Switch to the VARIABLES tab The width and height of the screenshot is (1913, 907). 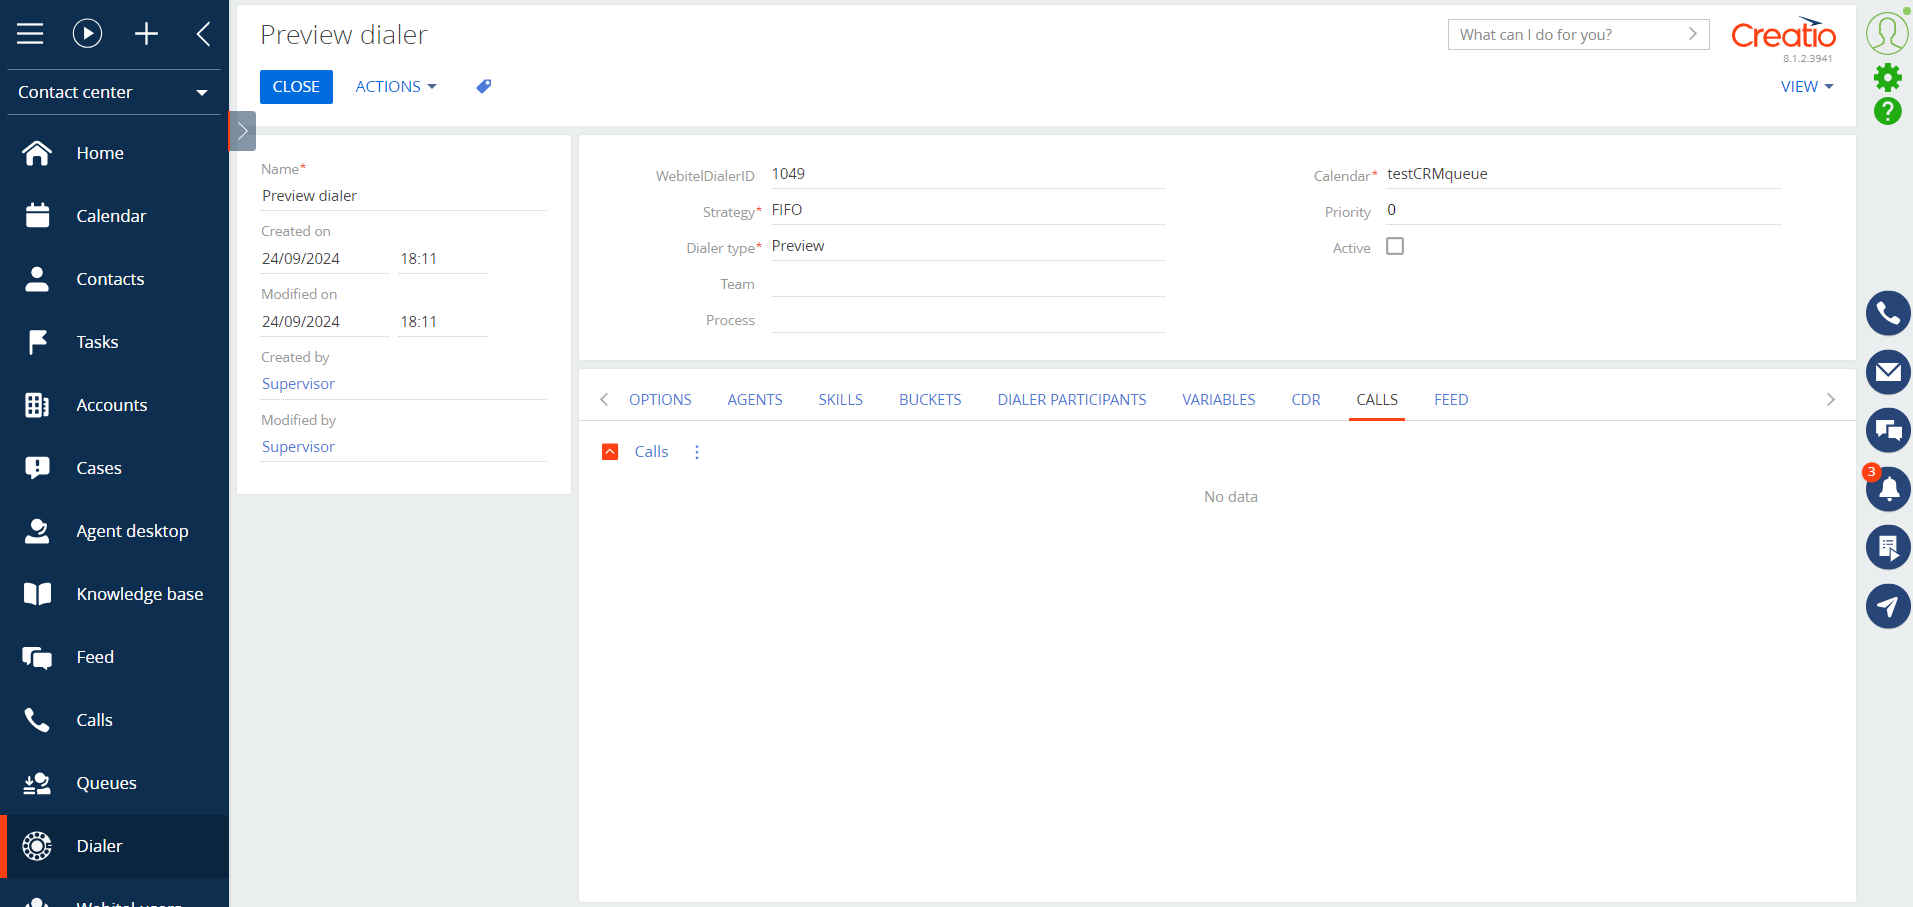(x=1218, y=400)
